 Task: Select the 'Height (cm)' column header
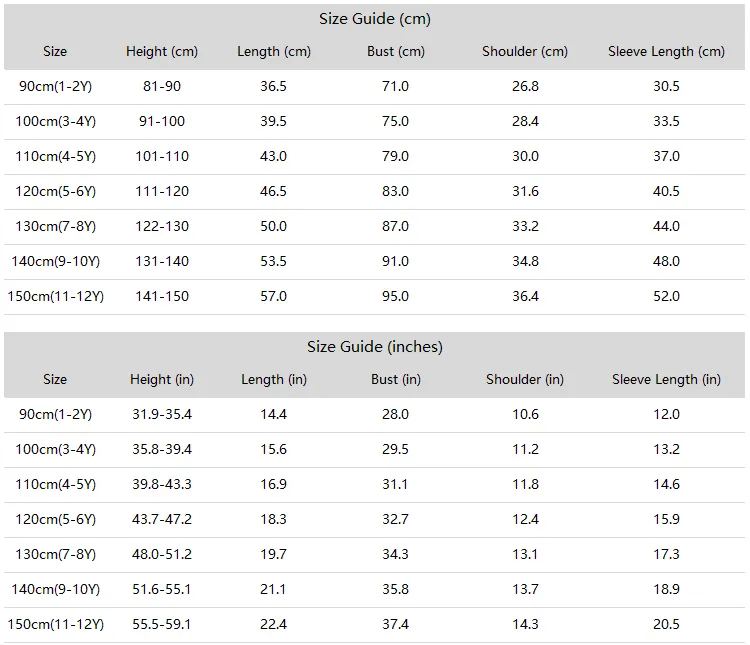pos(162,51)
